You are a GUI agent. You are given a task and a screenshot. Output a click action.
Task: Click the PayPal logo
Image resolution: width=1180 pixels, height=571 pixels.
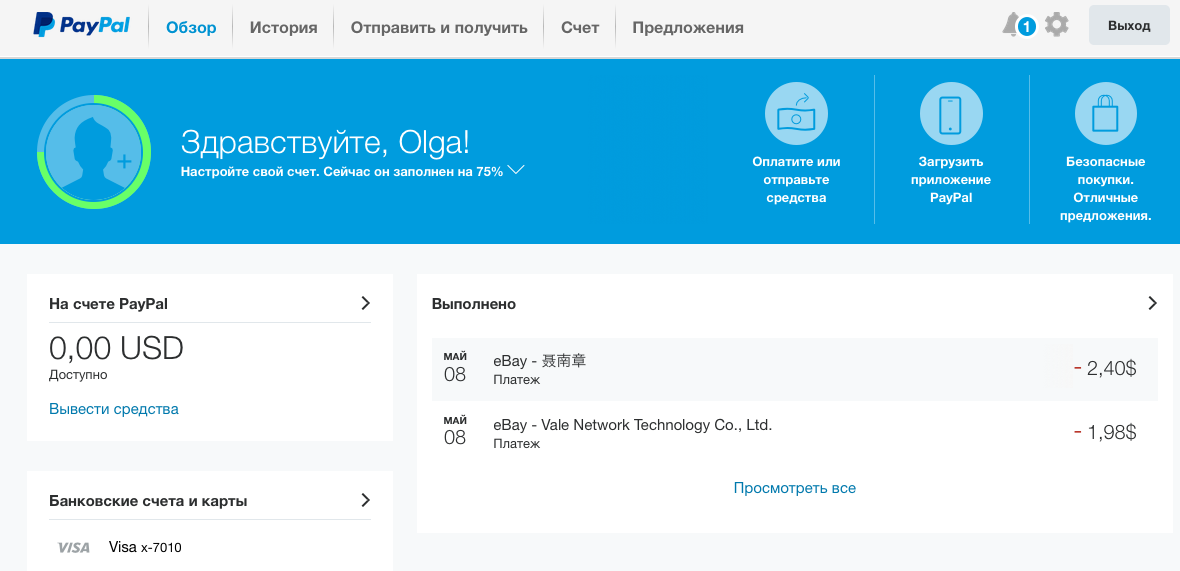click(81, 26)
